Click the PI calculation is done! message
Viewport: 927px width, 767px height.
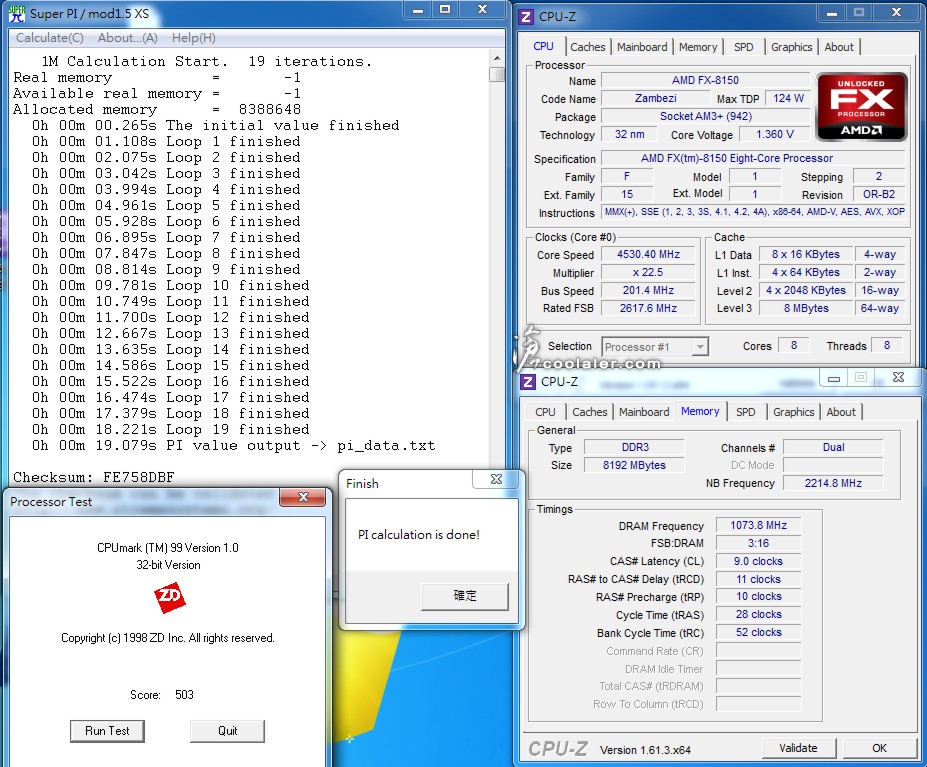pyautogui.click(x=419, y=535)
